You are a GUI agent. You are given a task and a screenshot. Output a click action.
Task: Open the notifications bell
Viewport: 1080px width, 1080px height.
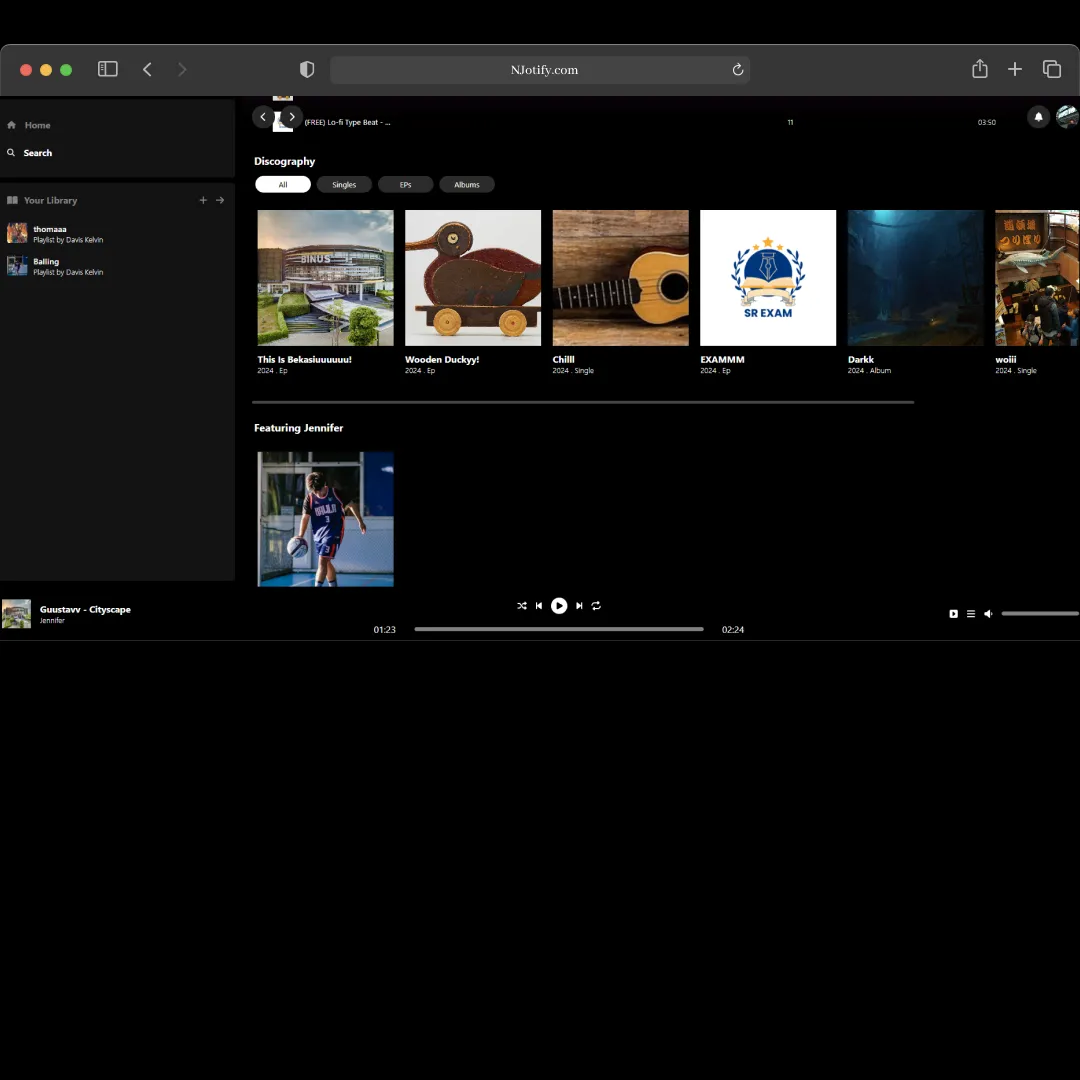(x=1039, y=117)
